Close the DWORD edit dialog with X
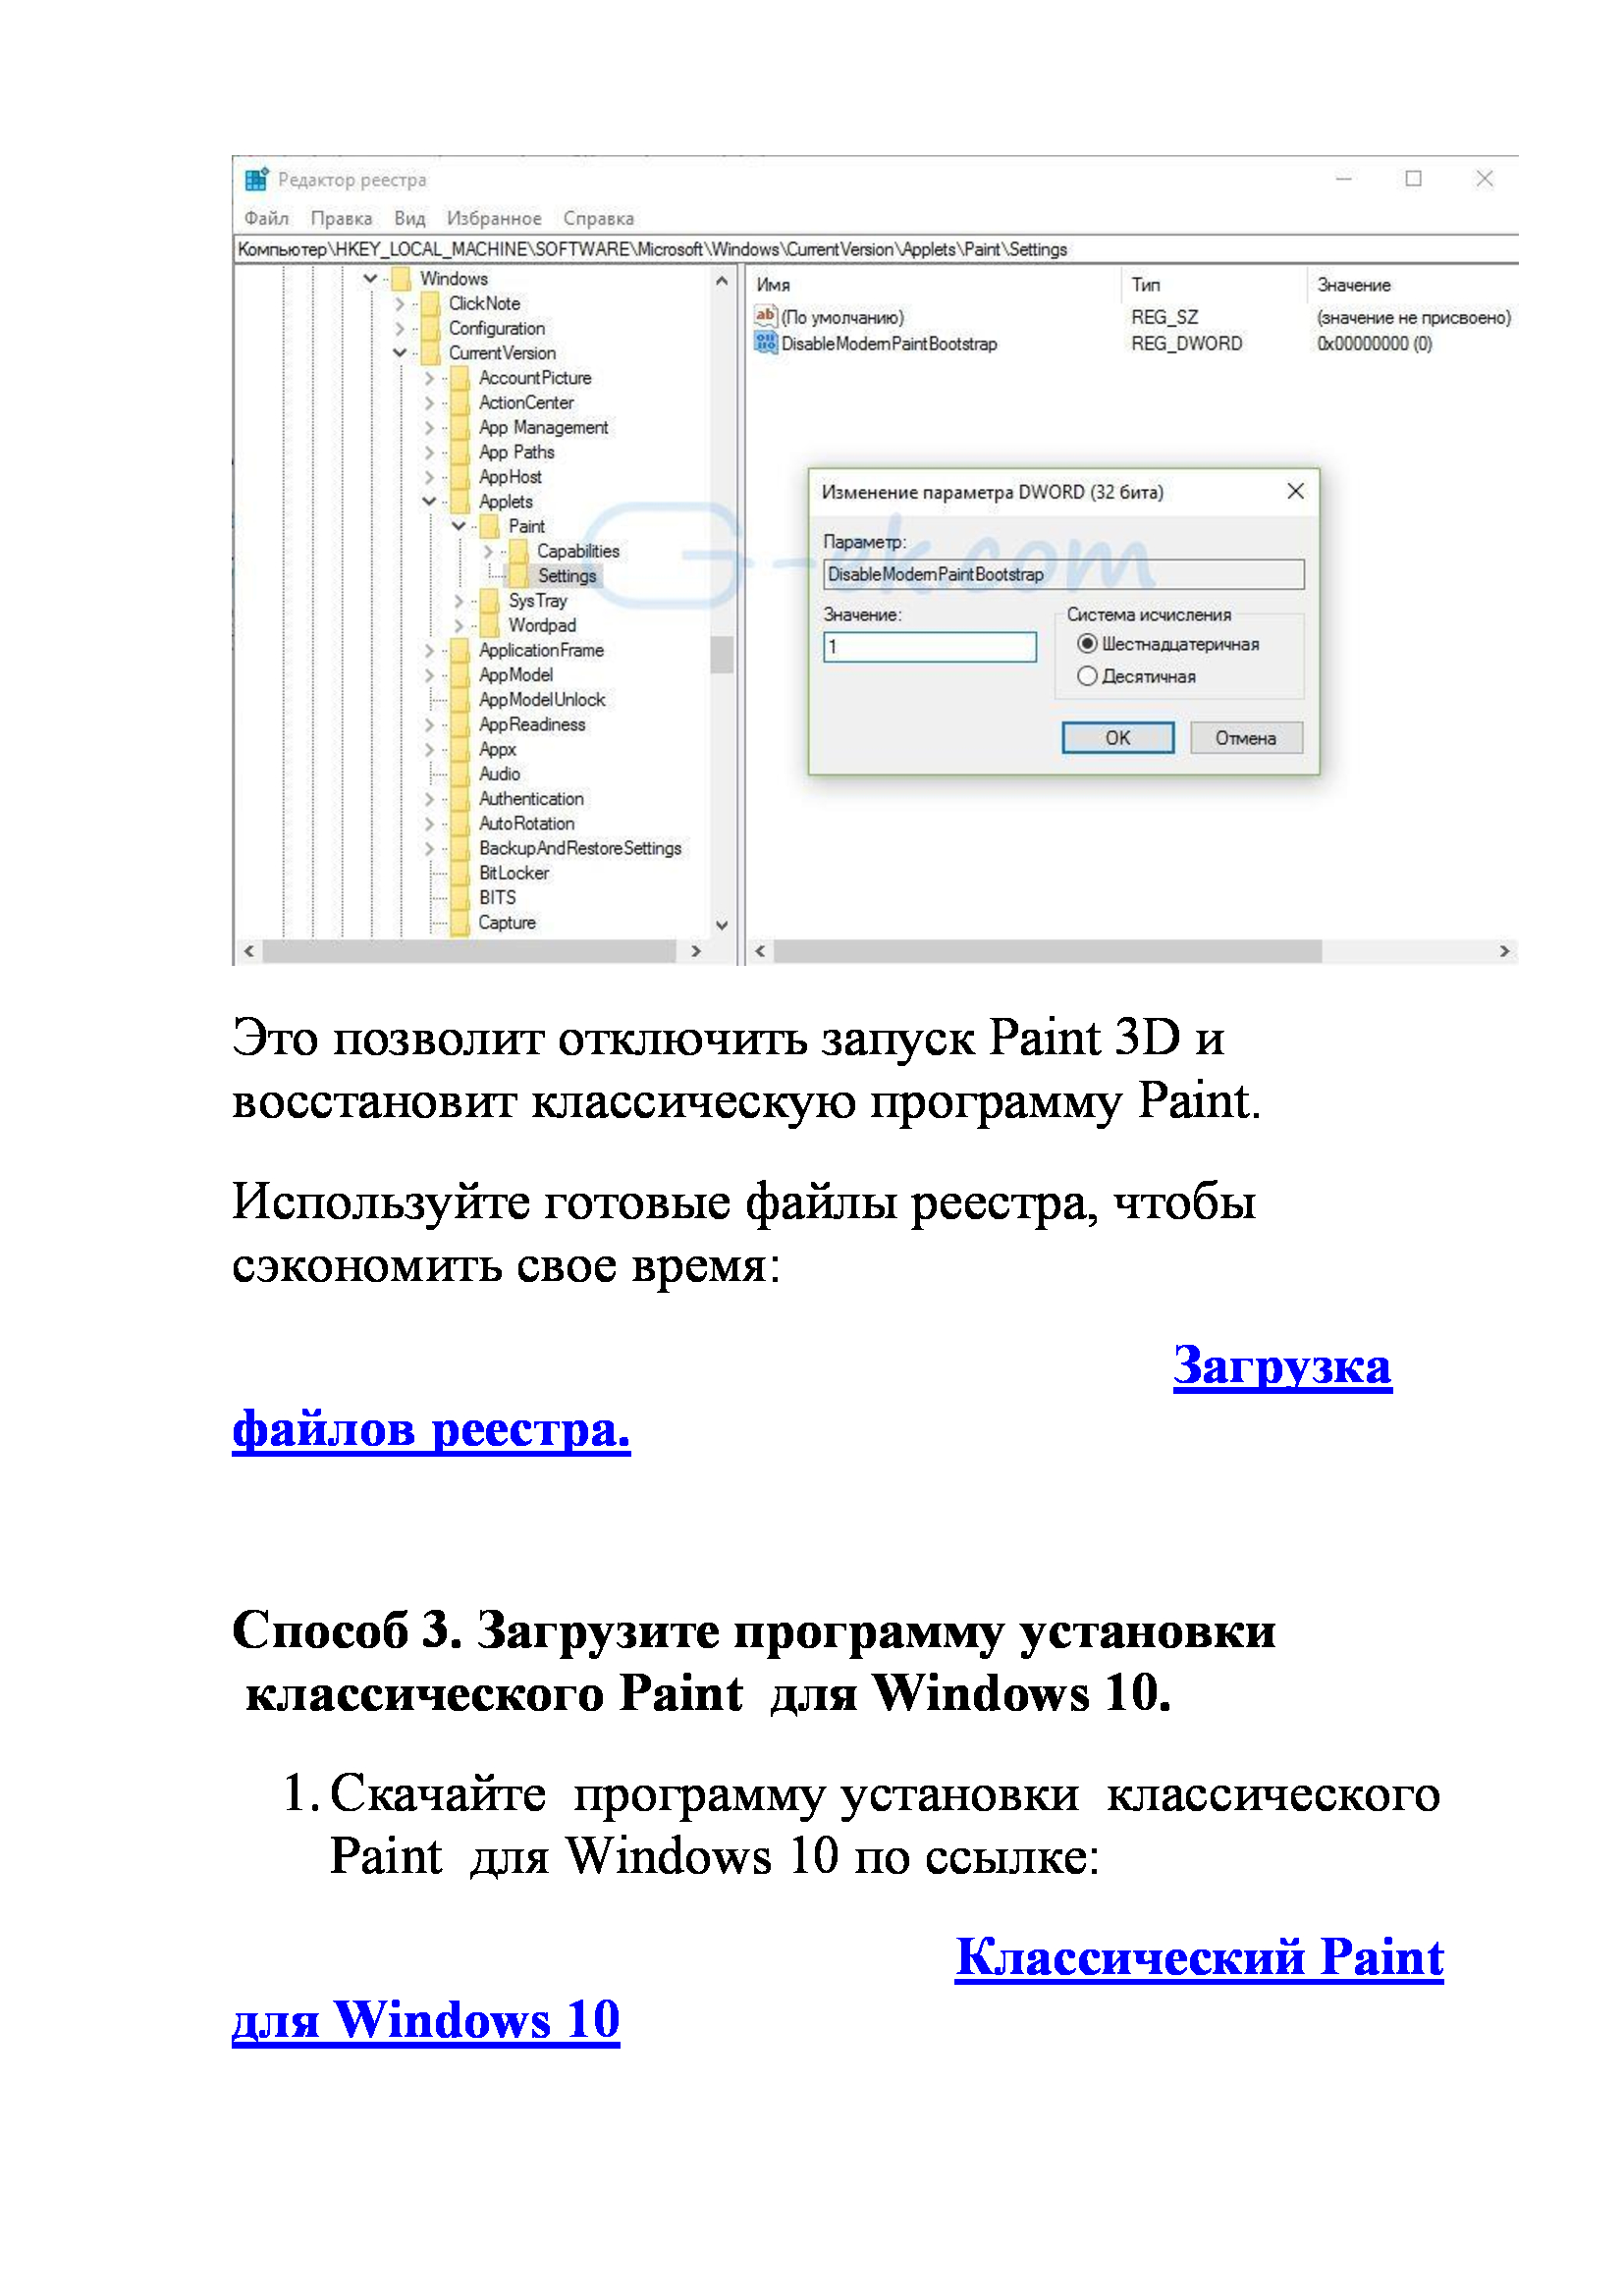 click(x=1295, y=491)
